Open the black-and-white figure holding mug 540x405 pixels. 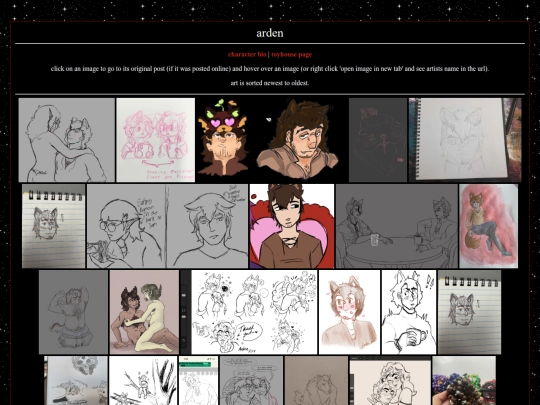click(409, 312)
